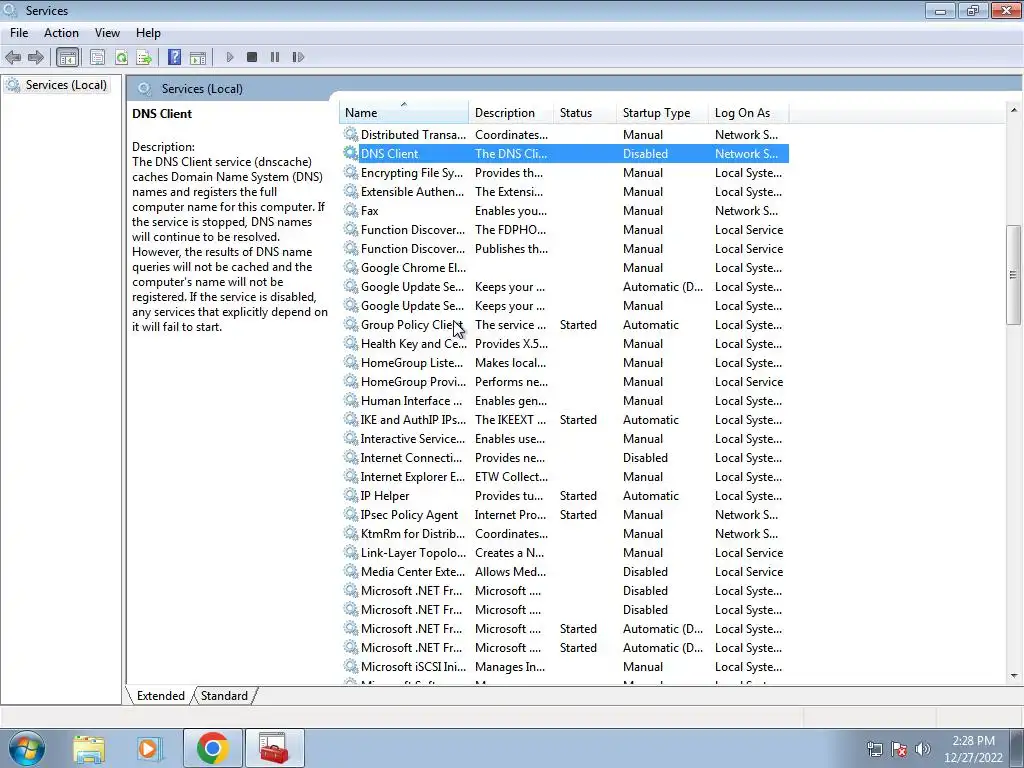Screen dimensions: 1024x768
Task: Click the vertical scrollbar thumb
Action: [x=1014, y=275]
